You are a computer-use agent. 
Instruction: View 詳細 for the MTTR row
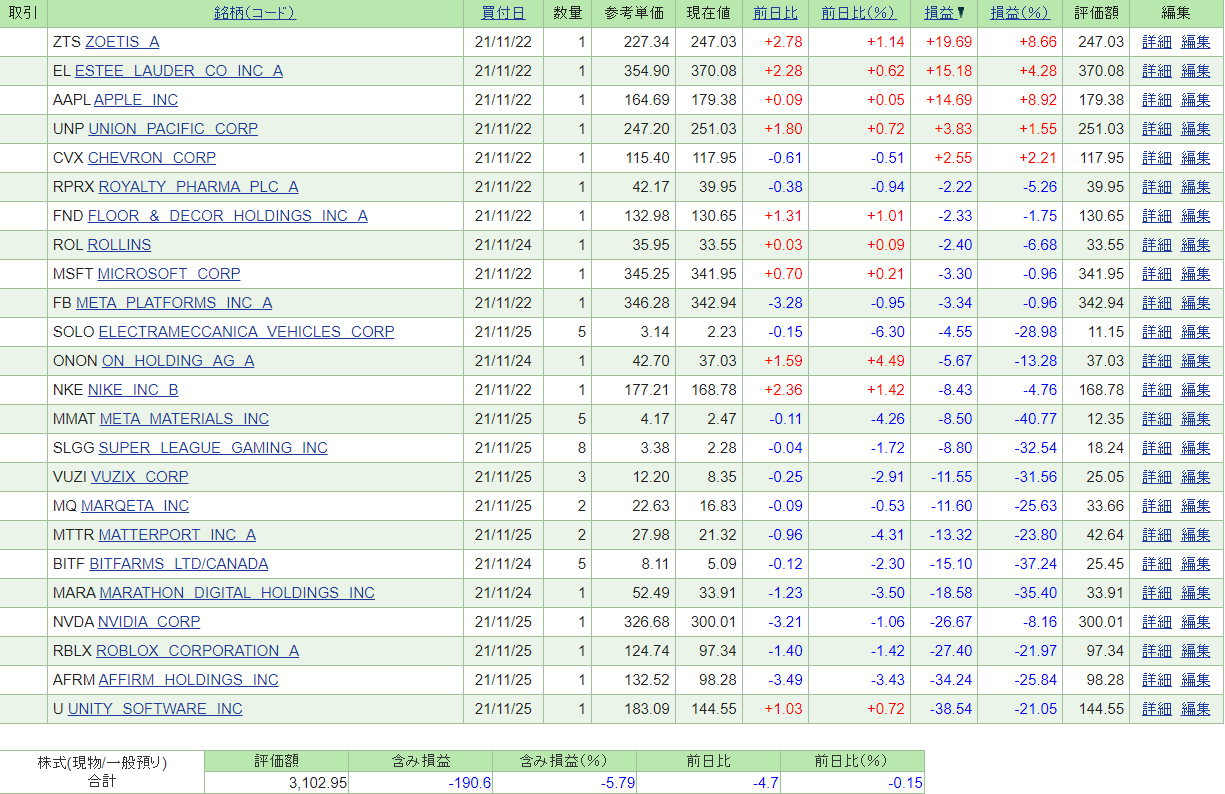point(1157,535)
